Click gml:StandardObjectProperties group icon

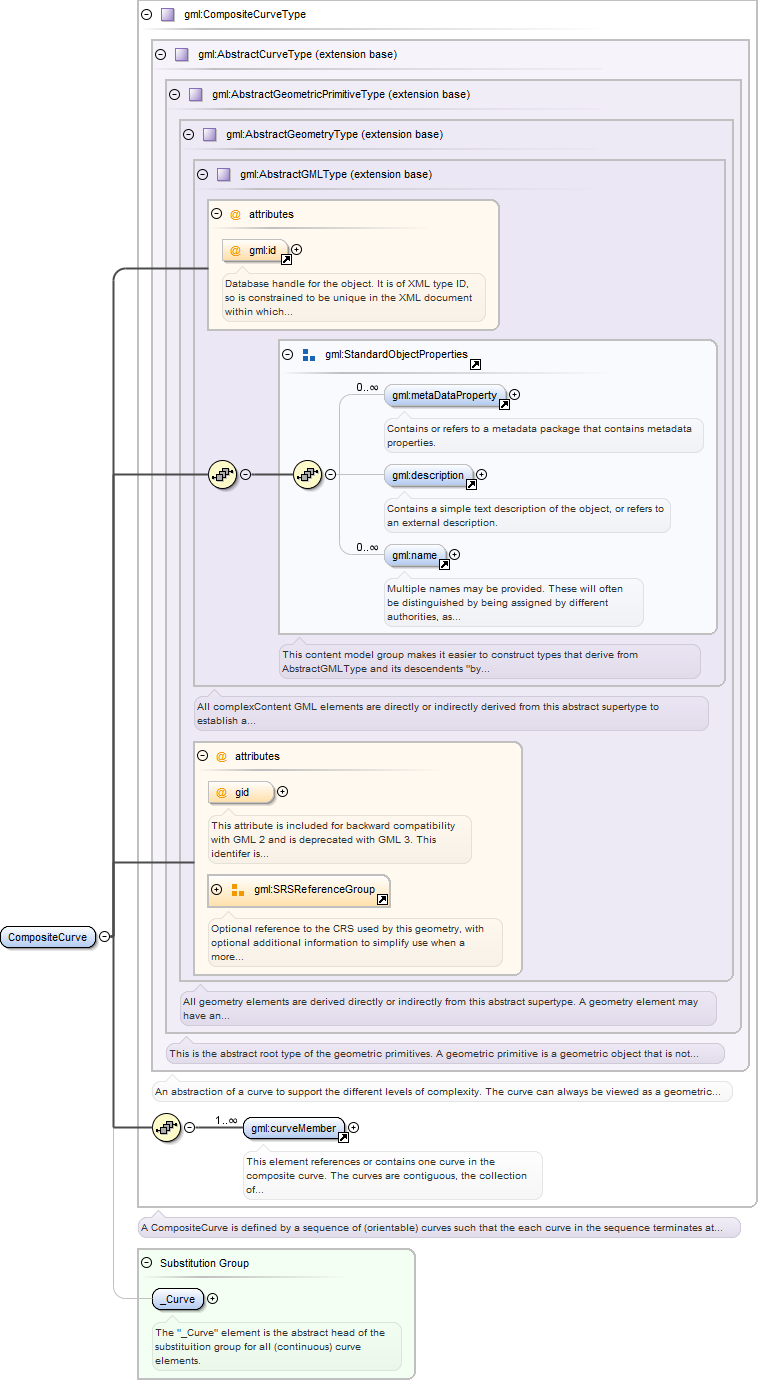click(x=308, y=354)
